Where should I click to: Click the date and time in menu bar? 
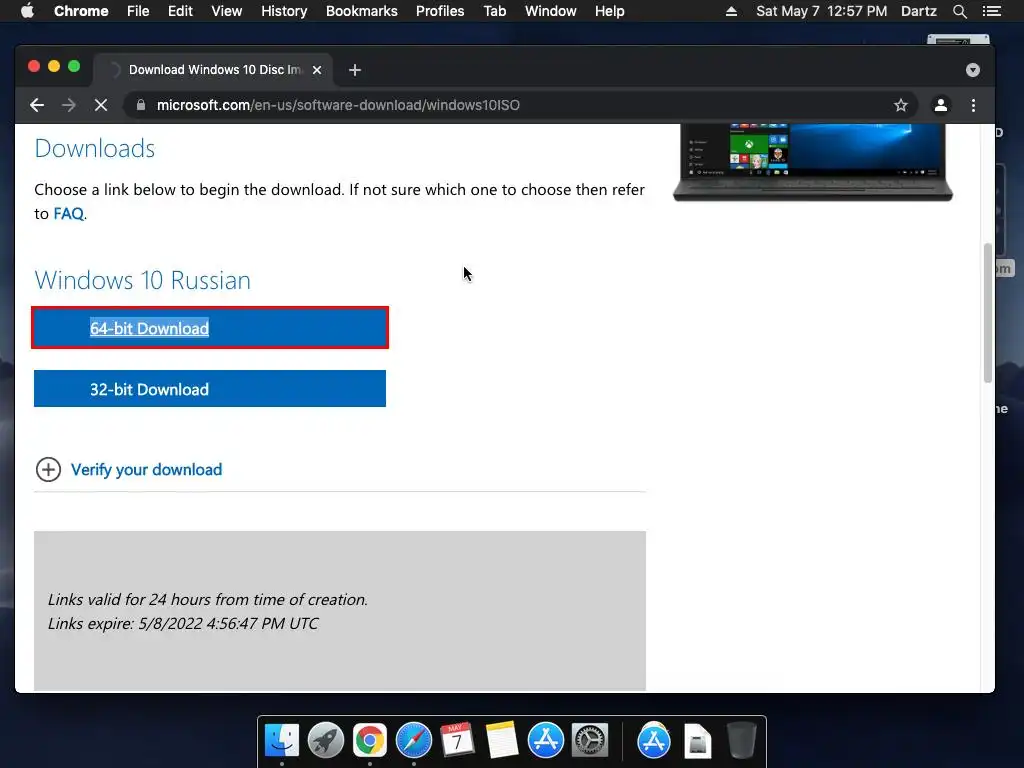[x=822, y=11]
